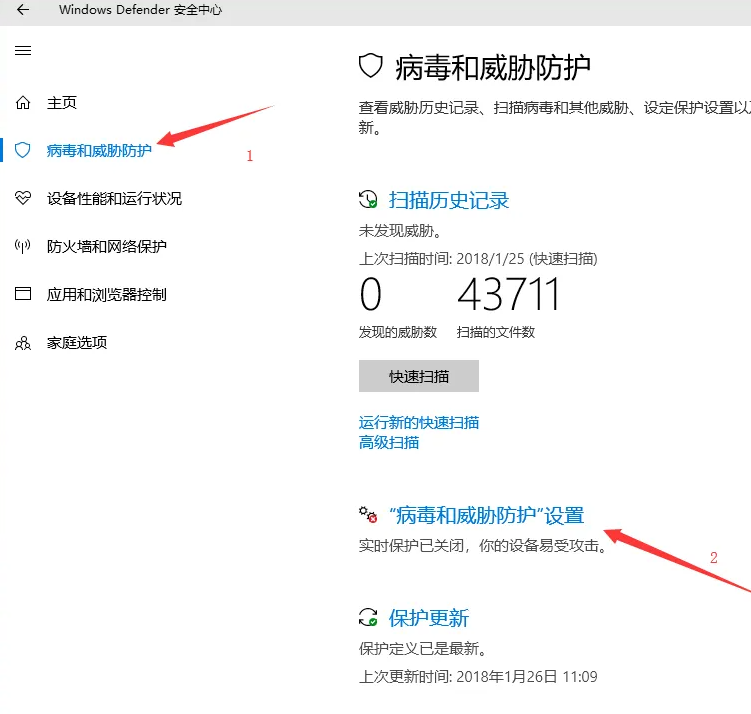This screenshot has height=714, width=751.
Task: Click the window icon for app control
Action: (23, 294)
